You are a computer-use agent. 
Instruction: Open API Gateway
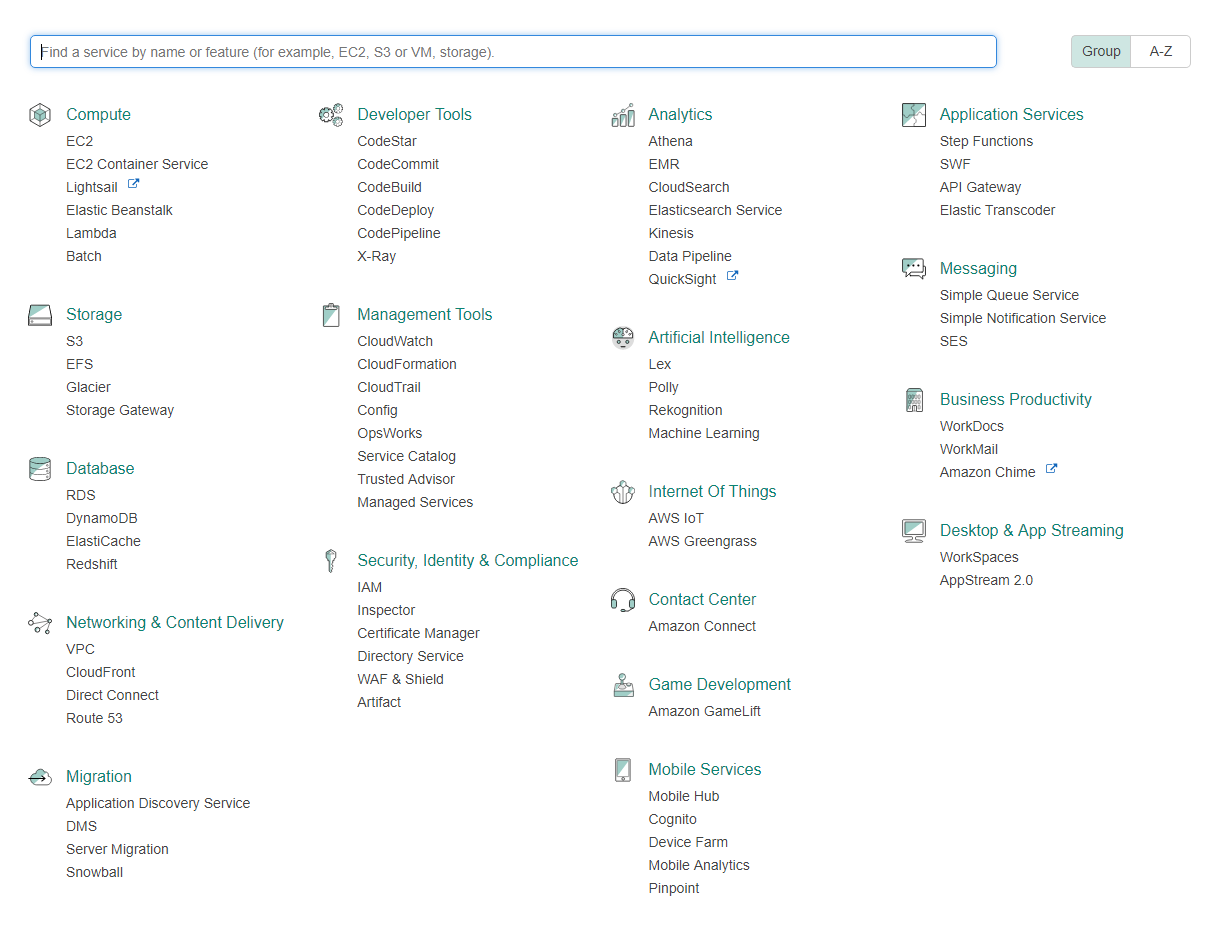tap(981, 188)
